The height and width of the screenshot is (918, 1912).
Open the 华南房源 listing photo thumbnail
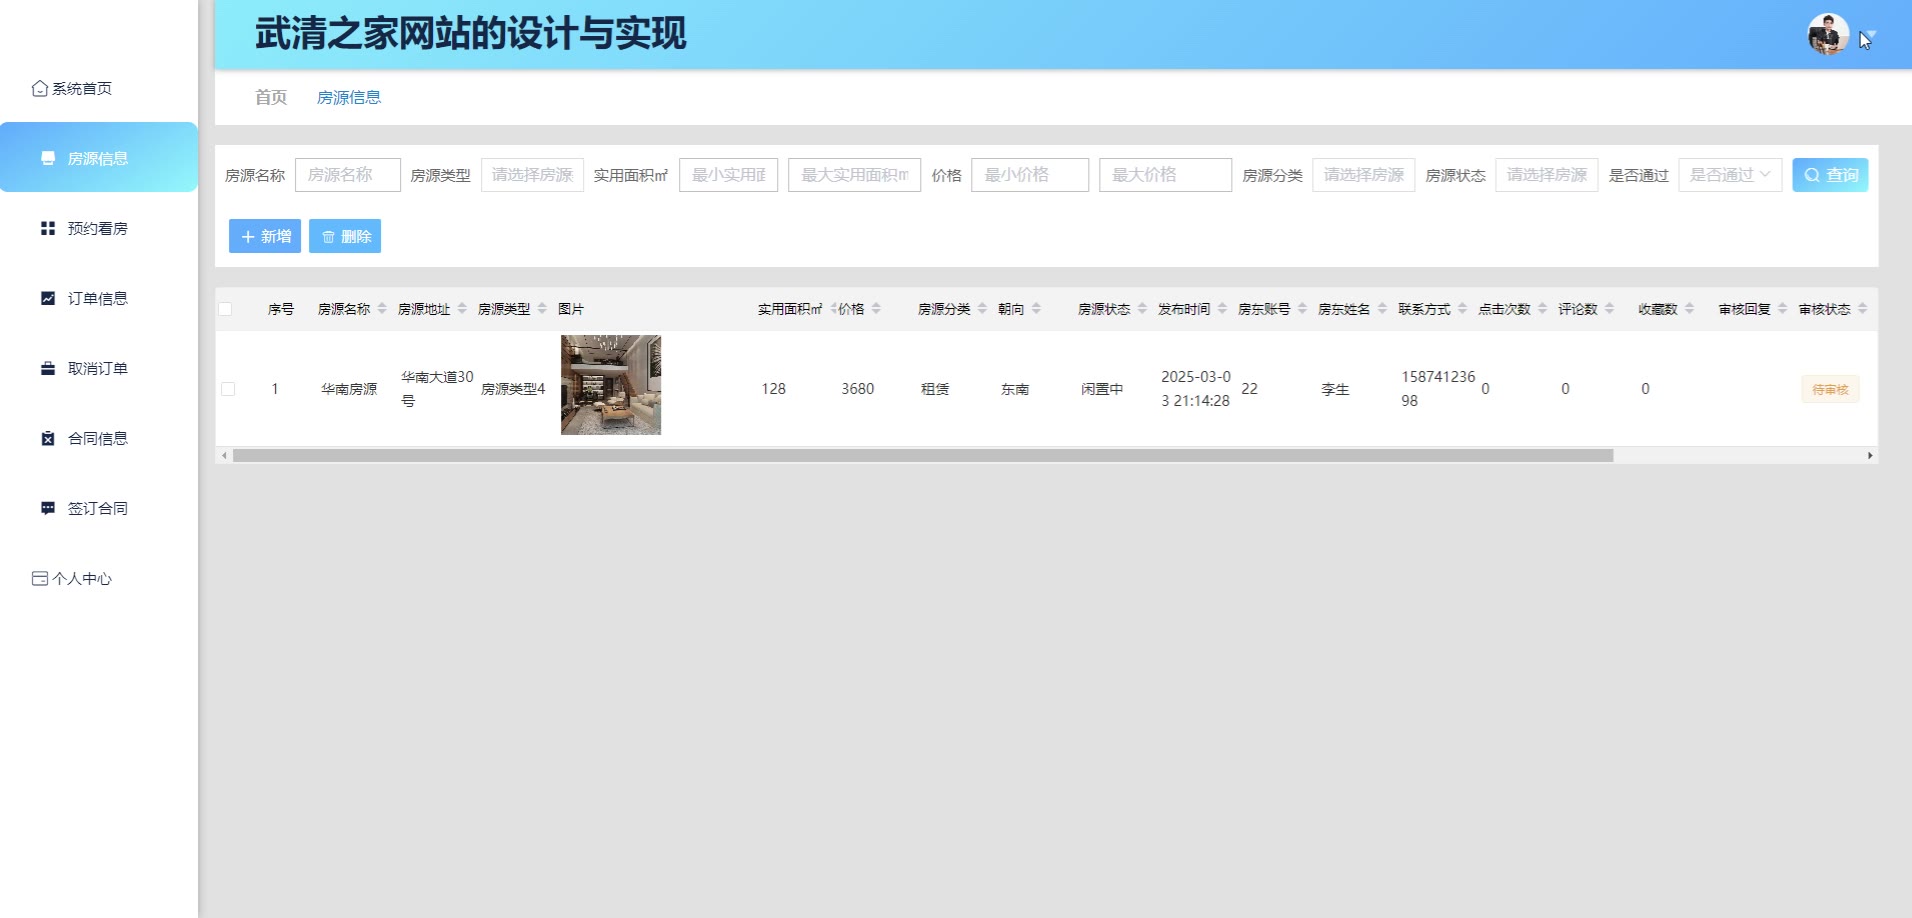[x=611, y=385]
